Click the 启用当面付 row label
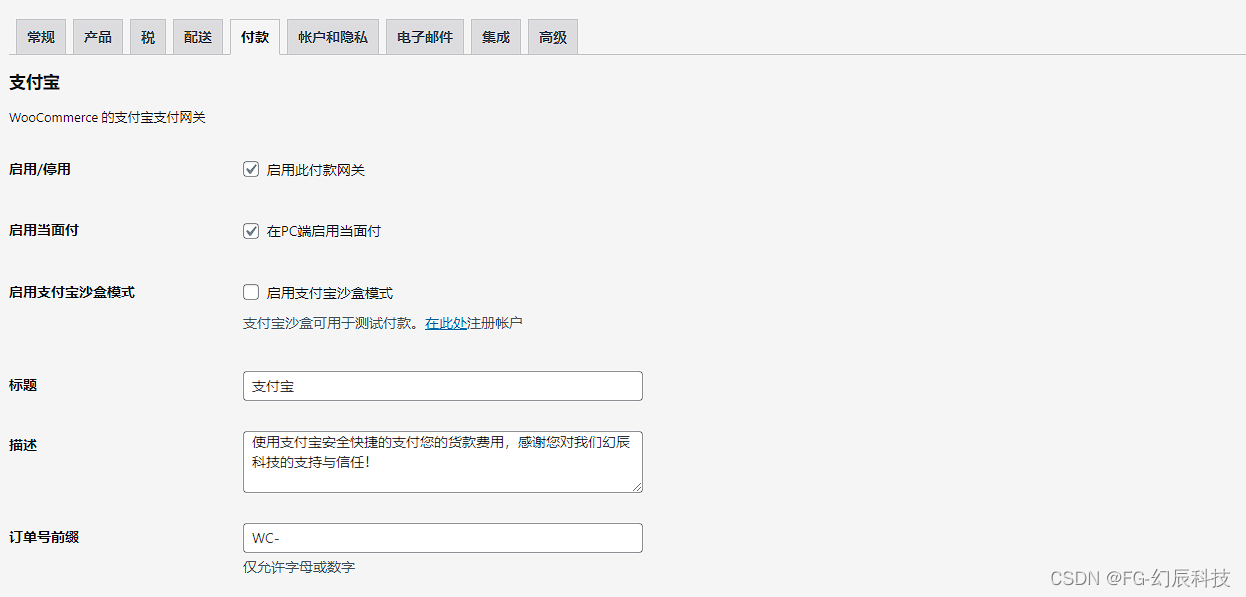The image size is (1246, 597). 44,230
